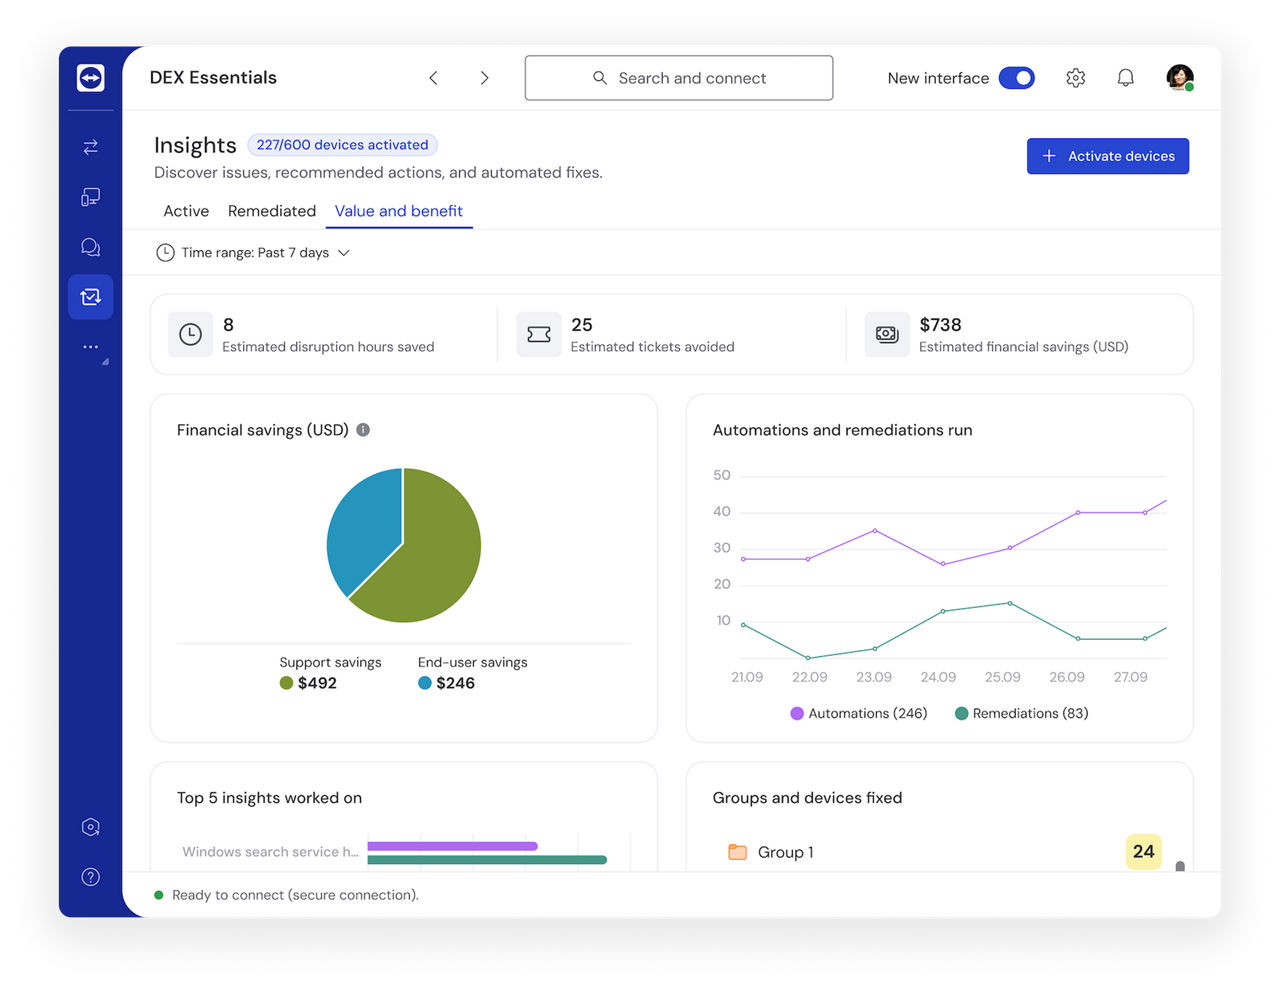Click the 227/600 devices activated badge
Image resolution: width=1280 pixels, height=989 pixels.
point(342,144)
